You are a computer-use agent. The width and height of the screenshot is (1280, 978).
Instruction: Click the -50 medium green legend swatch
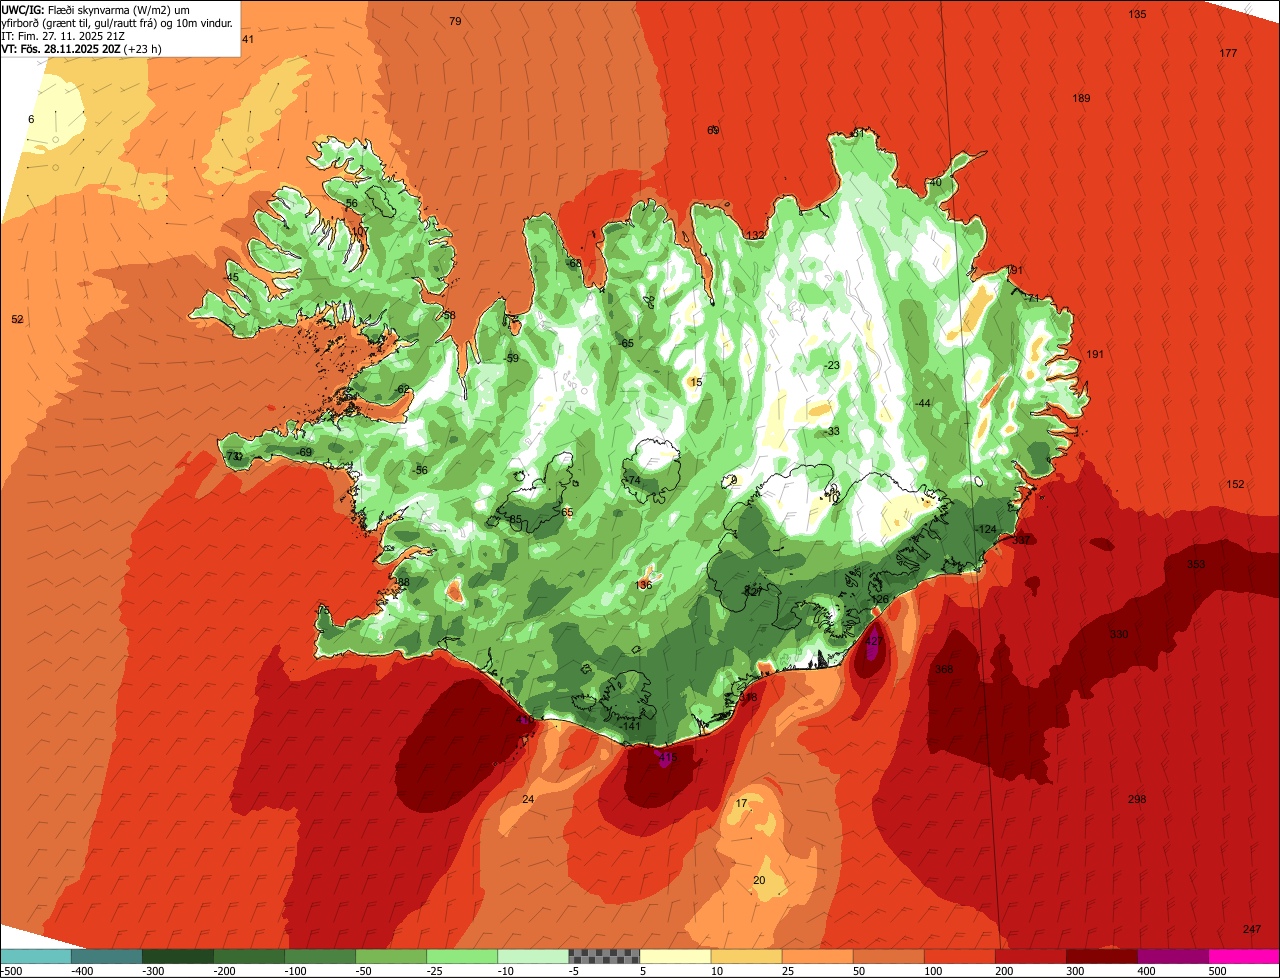click(391, 956)
